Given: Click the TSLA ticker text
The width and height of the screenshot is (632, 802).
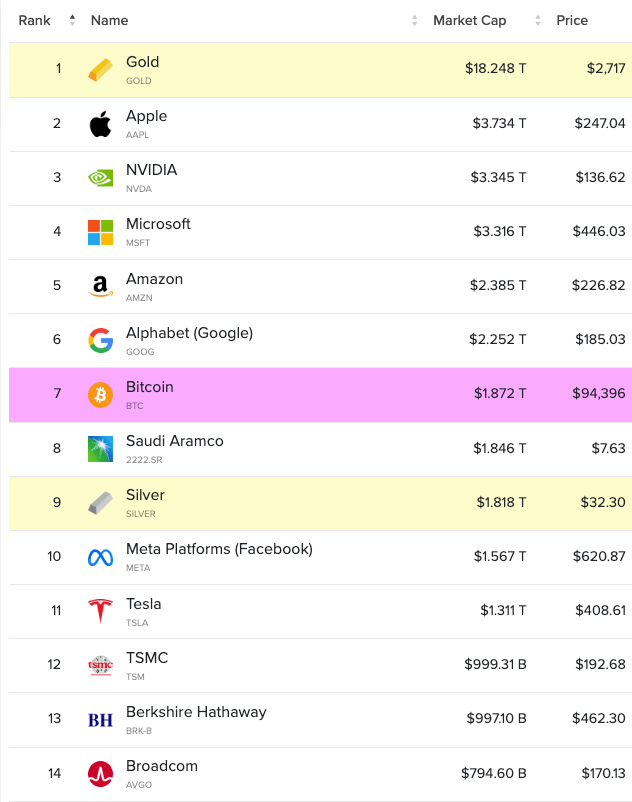Looking at the screenshot, I should point(137,623).
